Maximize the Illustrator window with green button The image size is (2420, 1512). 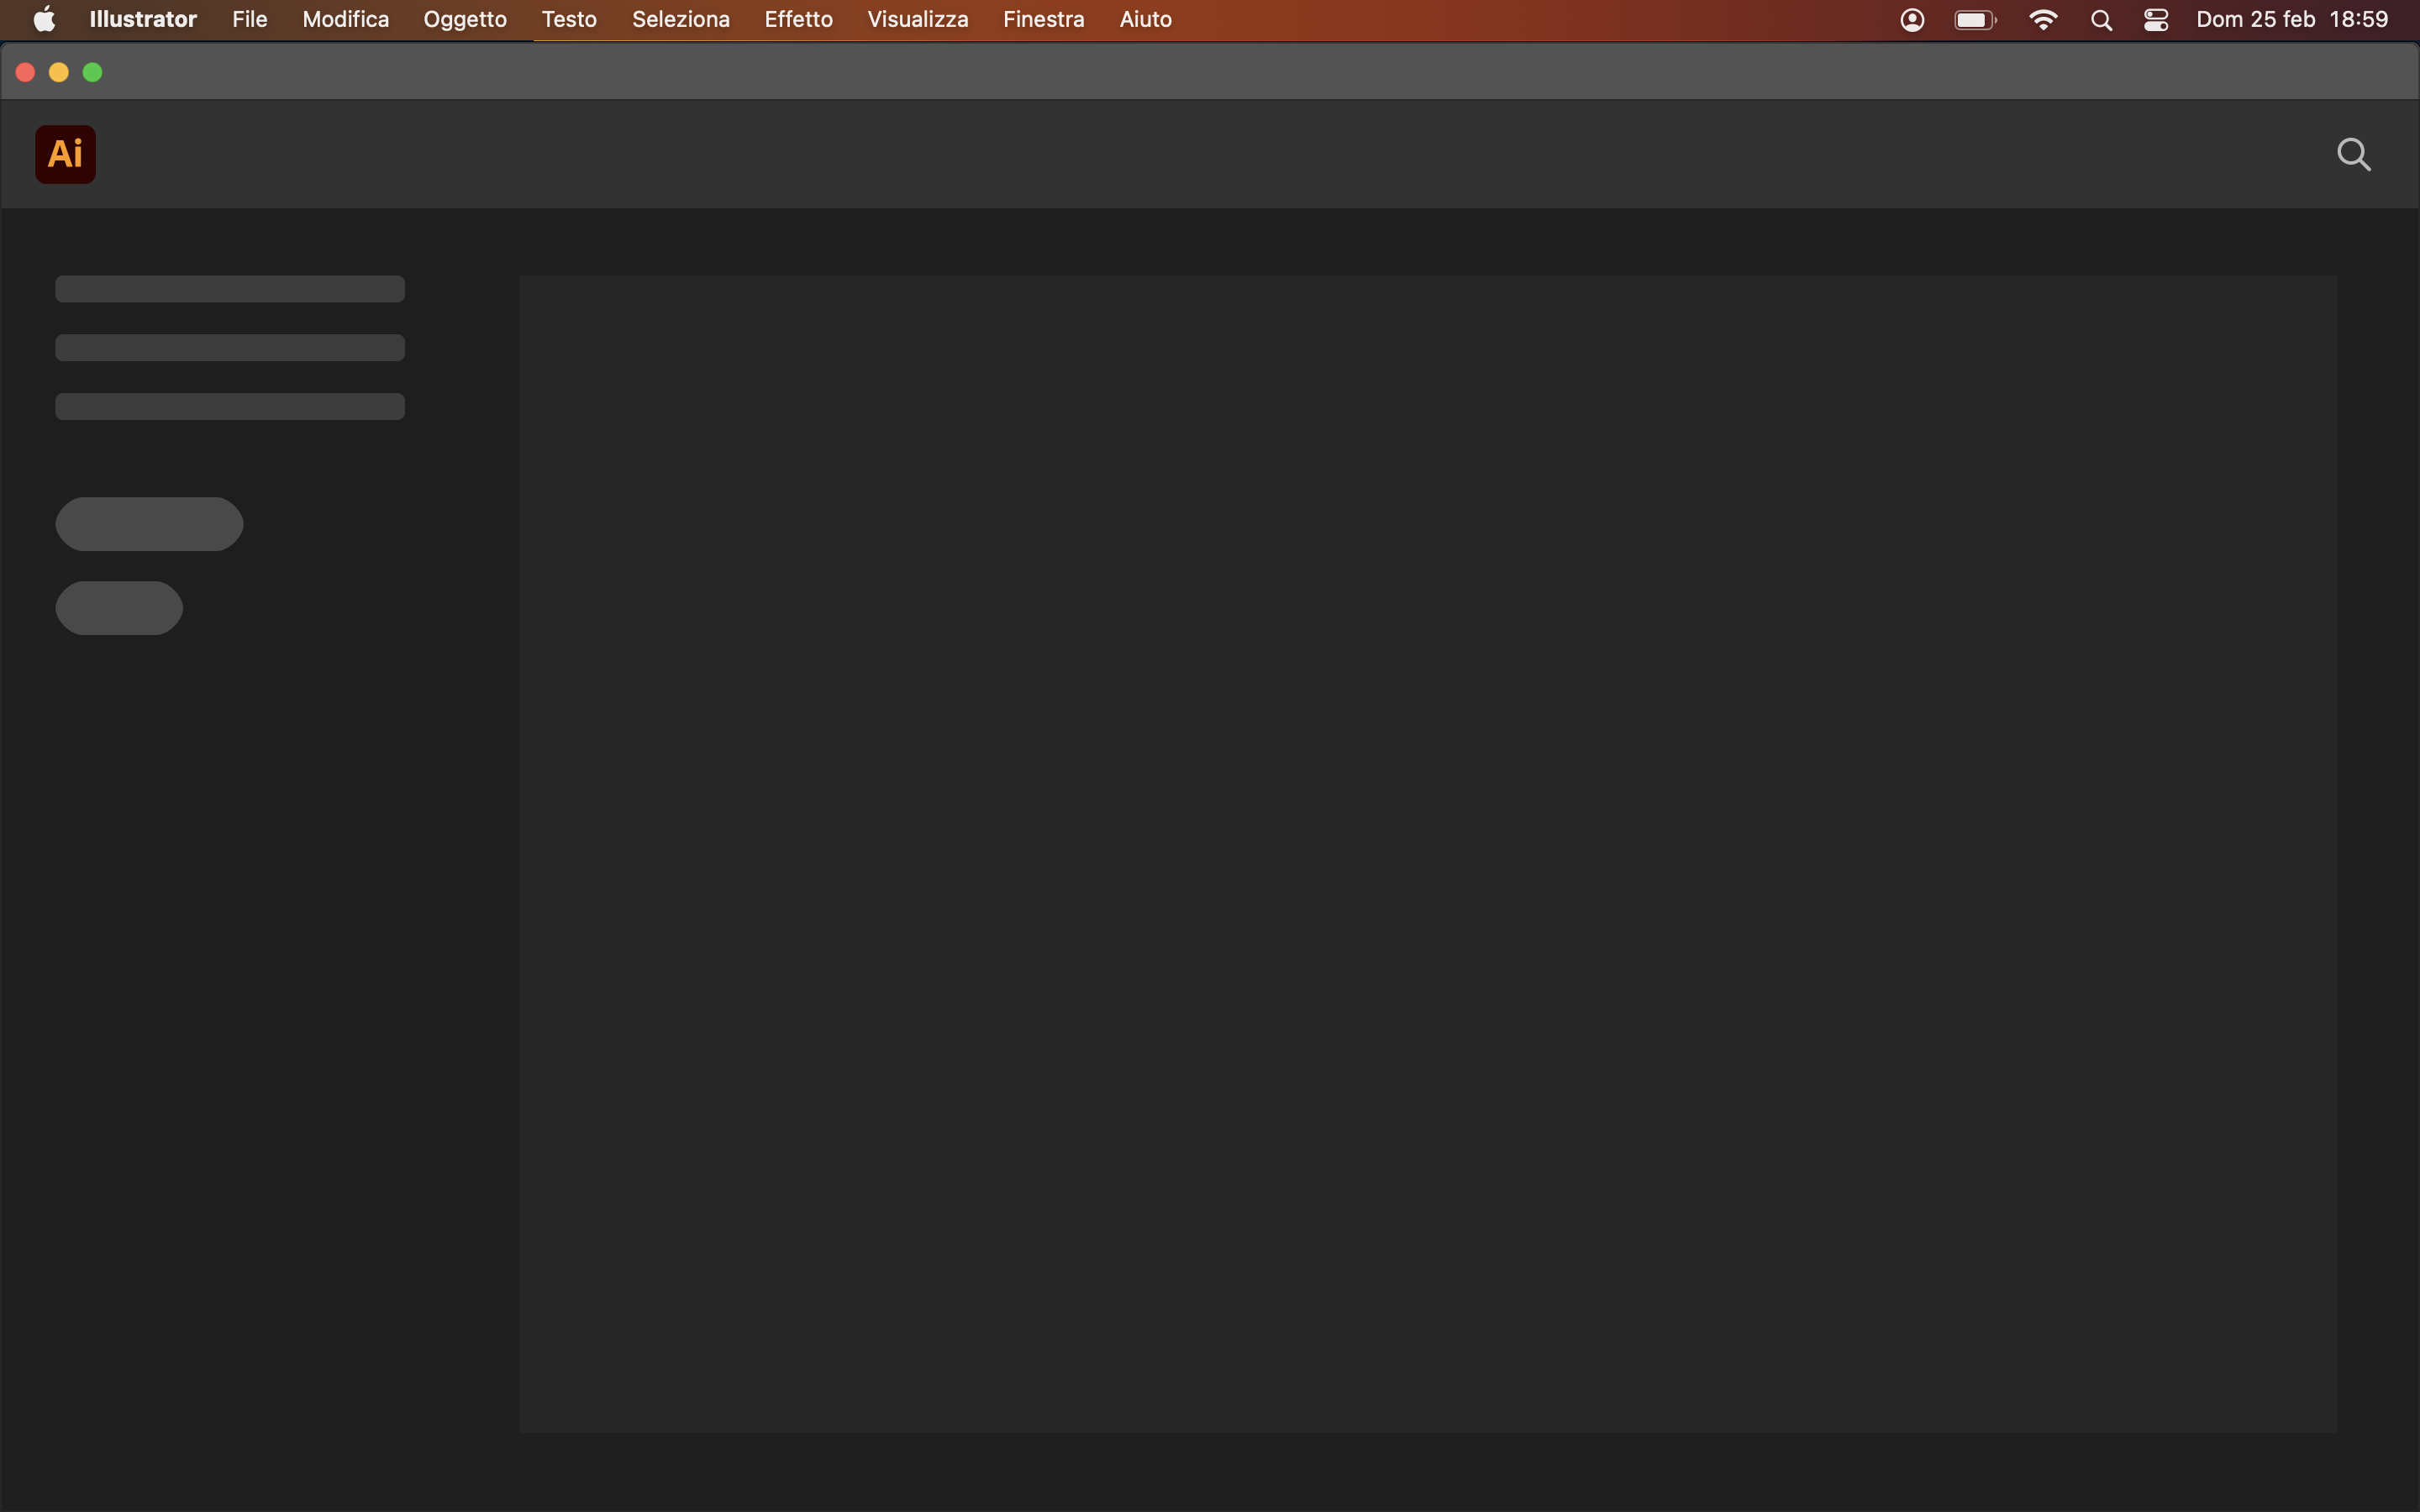point(92,72)
